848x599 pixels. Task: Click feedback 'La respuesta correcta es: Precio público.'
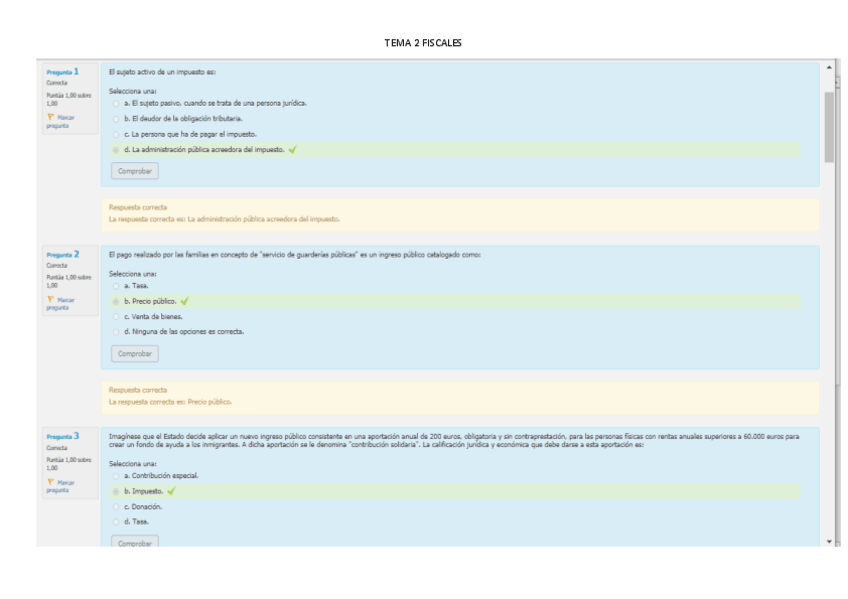click(170, 402)
